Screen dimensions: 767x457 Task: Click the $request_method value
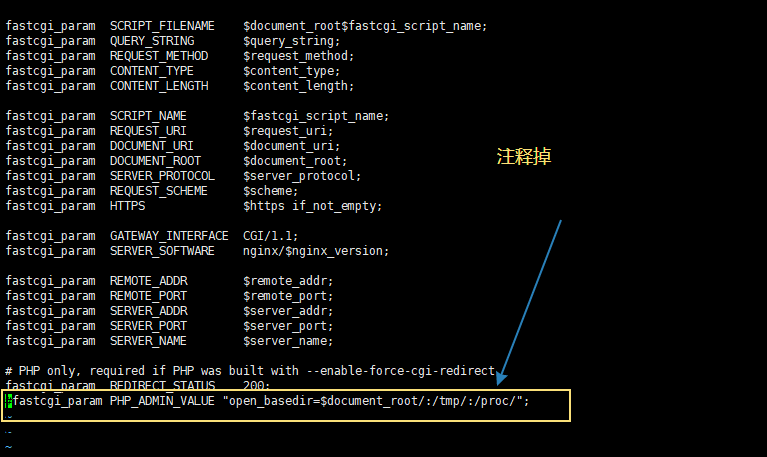[298, 56]
